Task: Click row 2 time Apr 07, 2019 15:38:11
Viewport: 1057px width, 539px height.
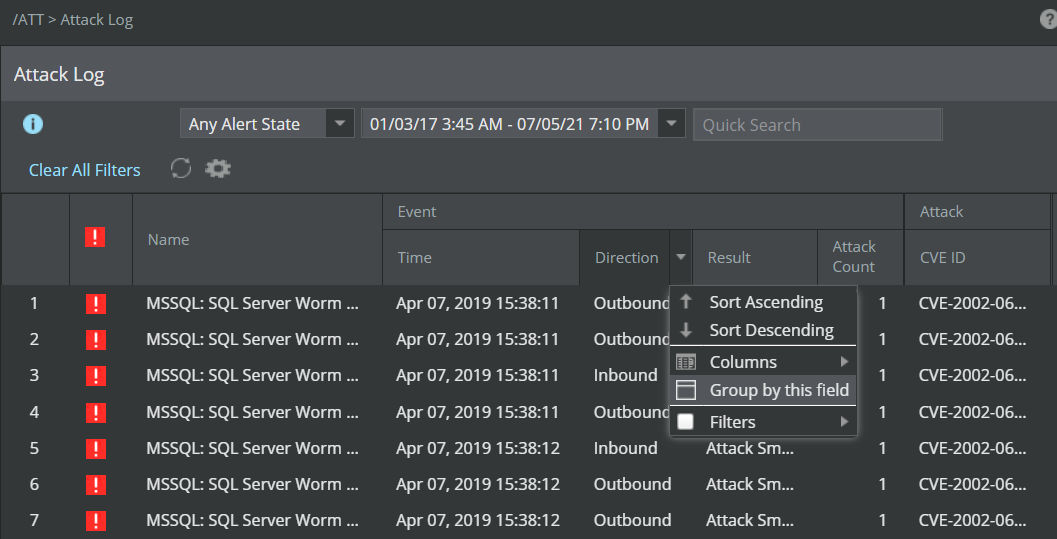Action: [x=477, y=339]
